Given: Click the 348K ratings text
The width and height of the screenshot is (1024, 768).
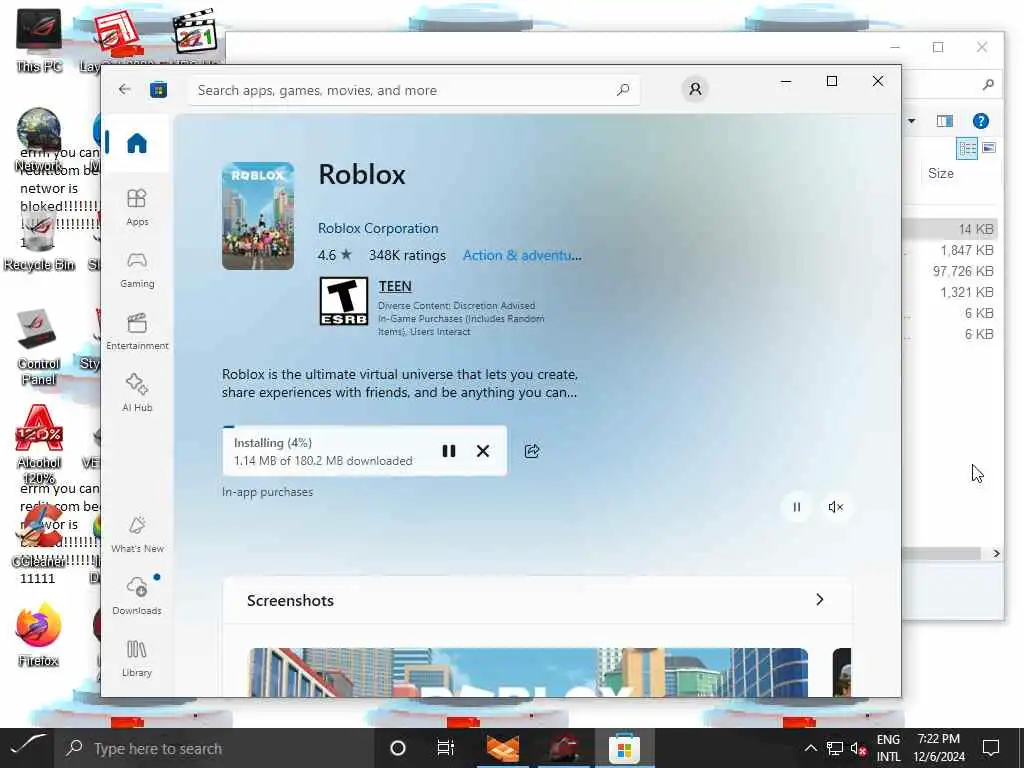Looking at the screenshot, I should (x=407, y=255).
